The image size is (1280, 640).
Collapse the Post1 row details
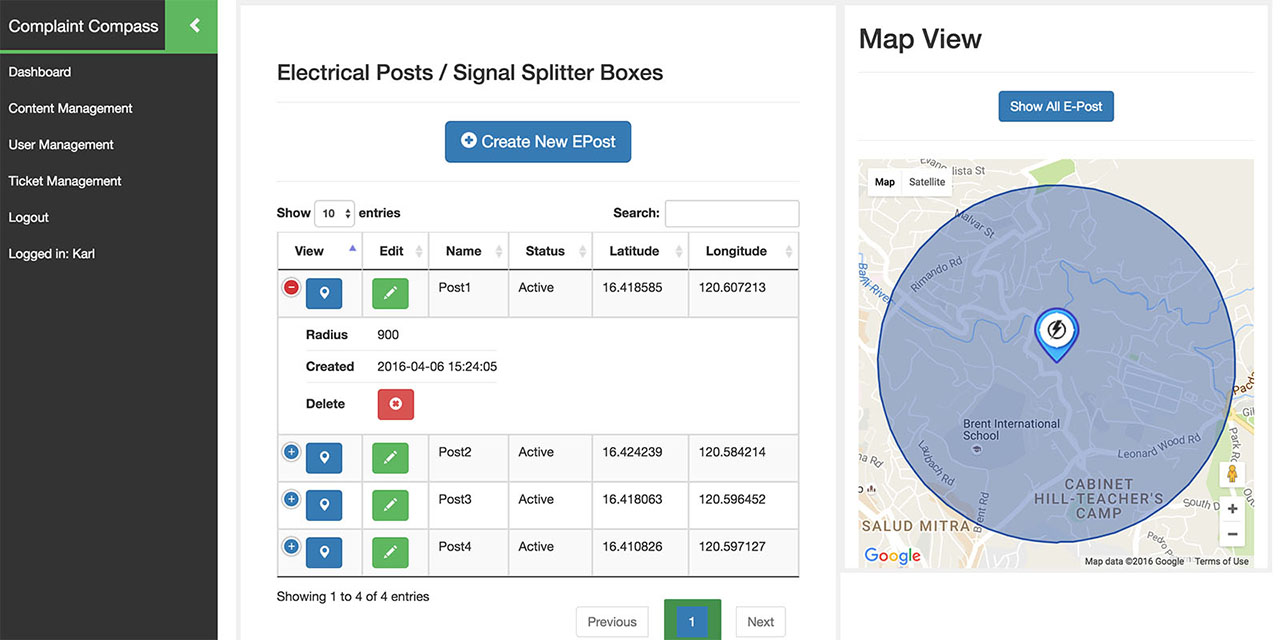click(291, 287)
